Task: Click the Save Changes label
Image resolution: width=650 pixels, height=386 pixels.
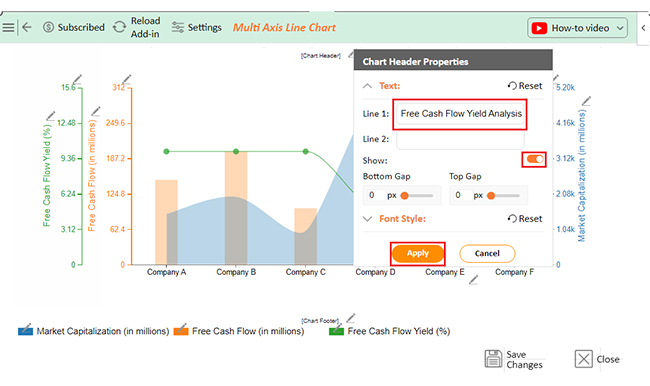Action: (524, 359)
